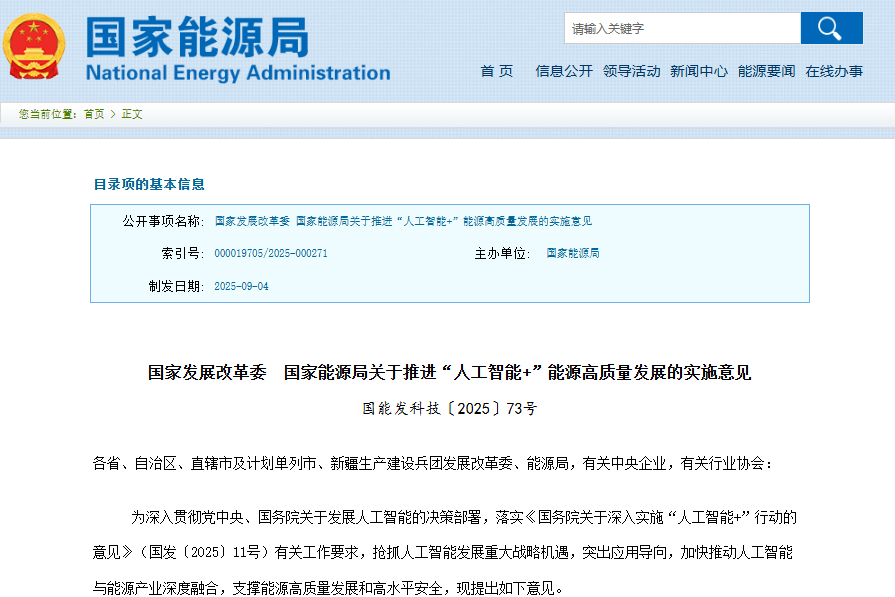Image resolution: width=895 pixels, height=597 pixels.
Task: Click the 国家能源局 host unit link
Action: click(571, 253)
